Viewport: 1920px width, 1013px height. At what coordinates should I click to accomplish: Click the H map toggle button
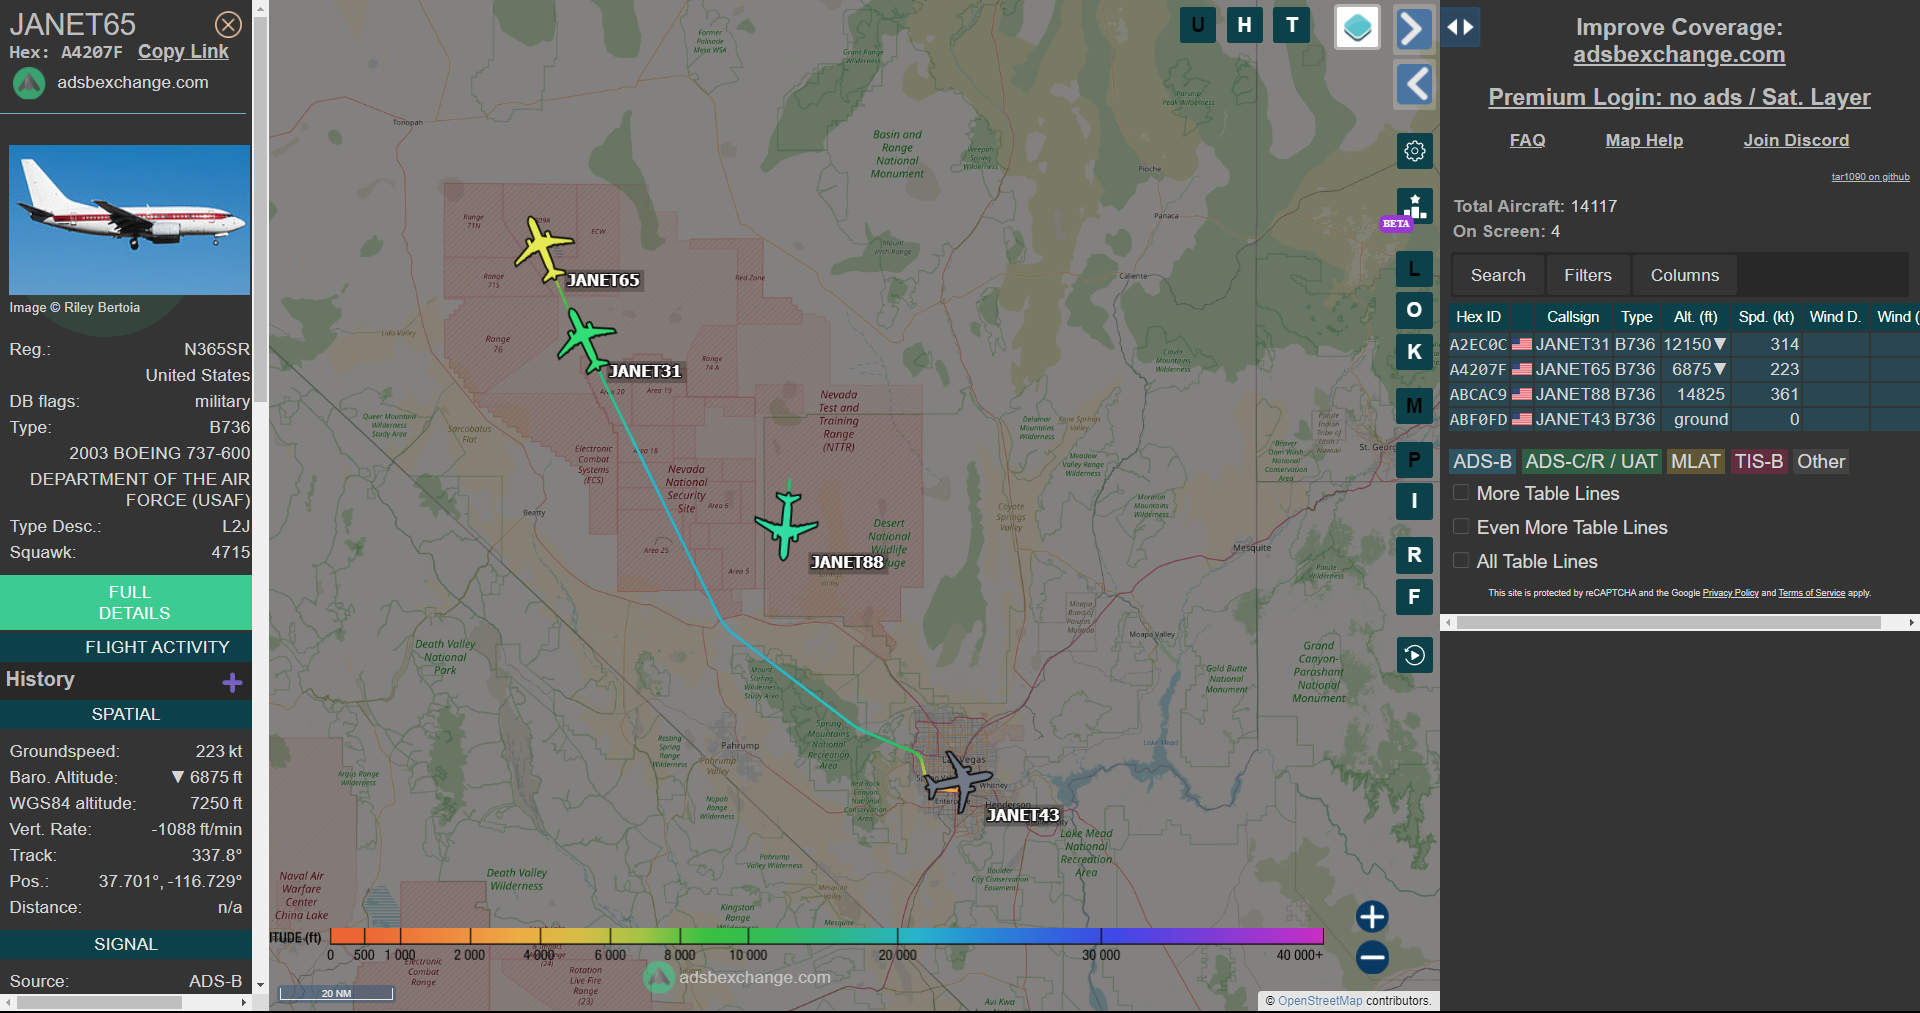click(x=1244, y=25)
